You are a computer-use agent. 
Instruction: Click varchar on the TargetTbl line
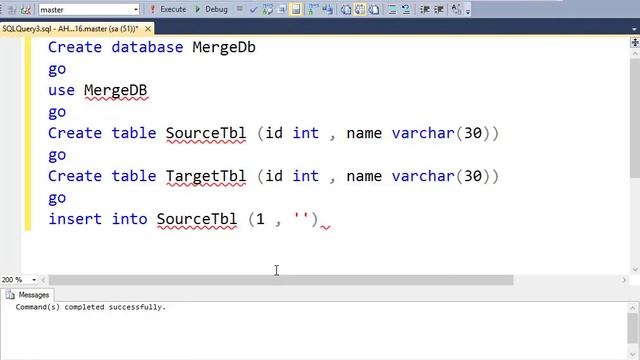pyautogui.click(x=423, y=176)
